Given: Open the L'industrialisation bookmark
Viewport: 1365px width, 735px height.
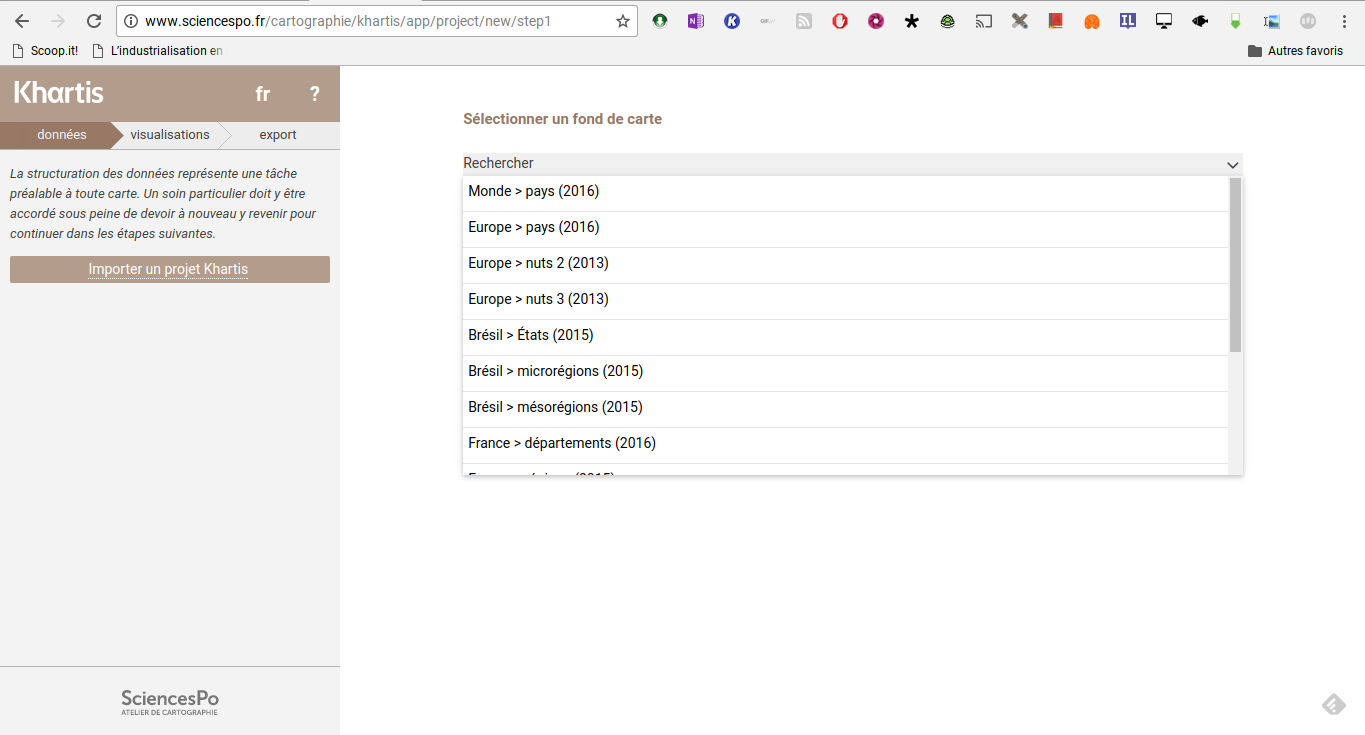Looking at the screenshot, I should click(157, 50).
